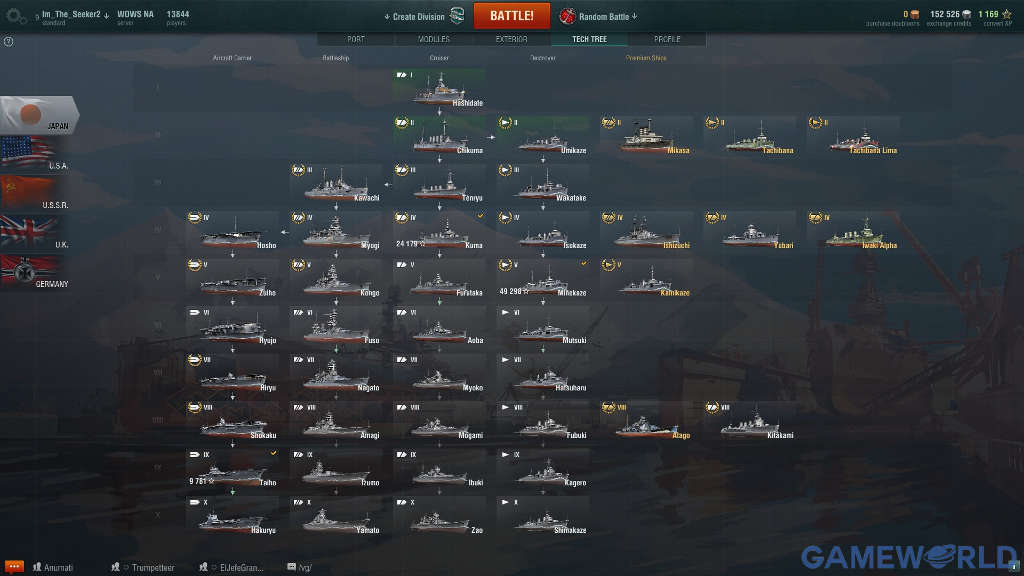Image resolution: width=1024 pixels, height=576 pixels.
Task: Switch to the Profile tab
Action: (x=667, y=39)
